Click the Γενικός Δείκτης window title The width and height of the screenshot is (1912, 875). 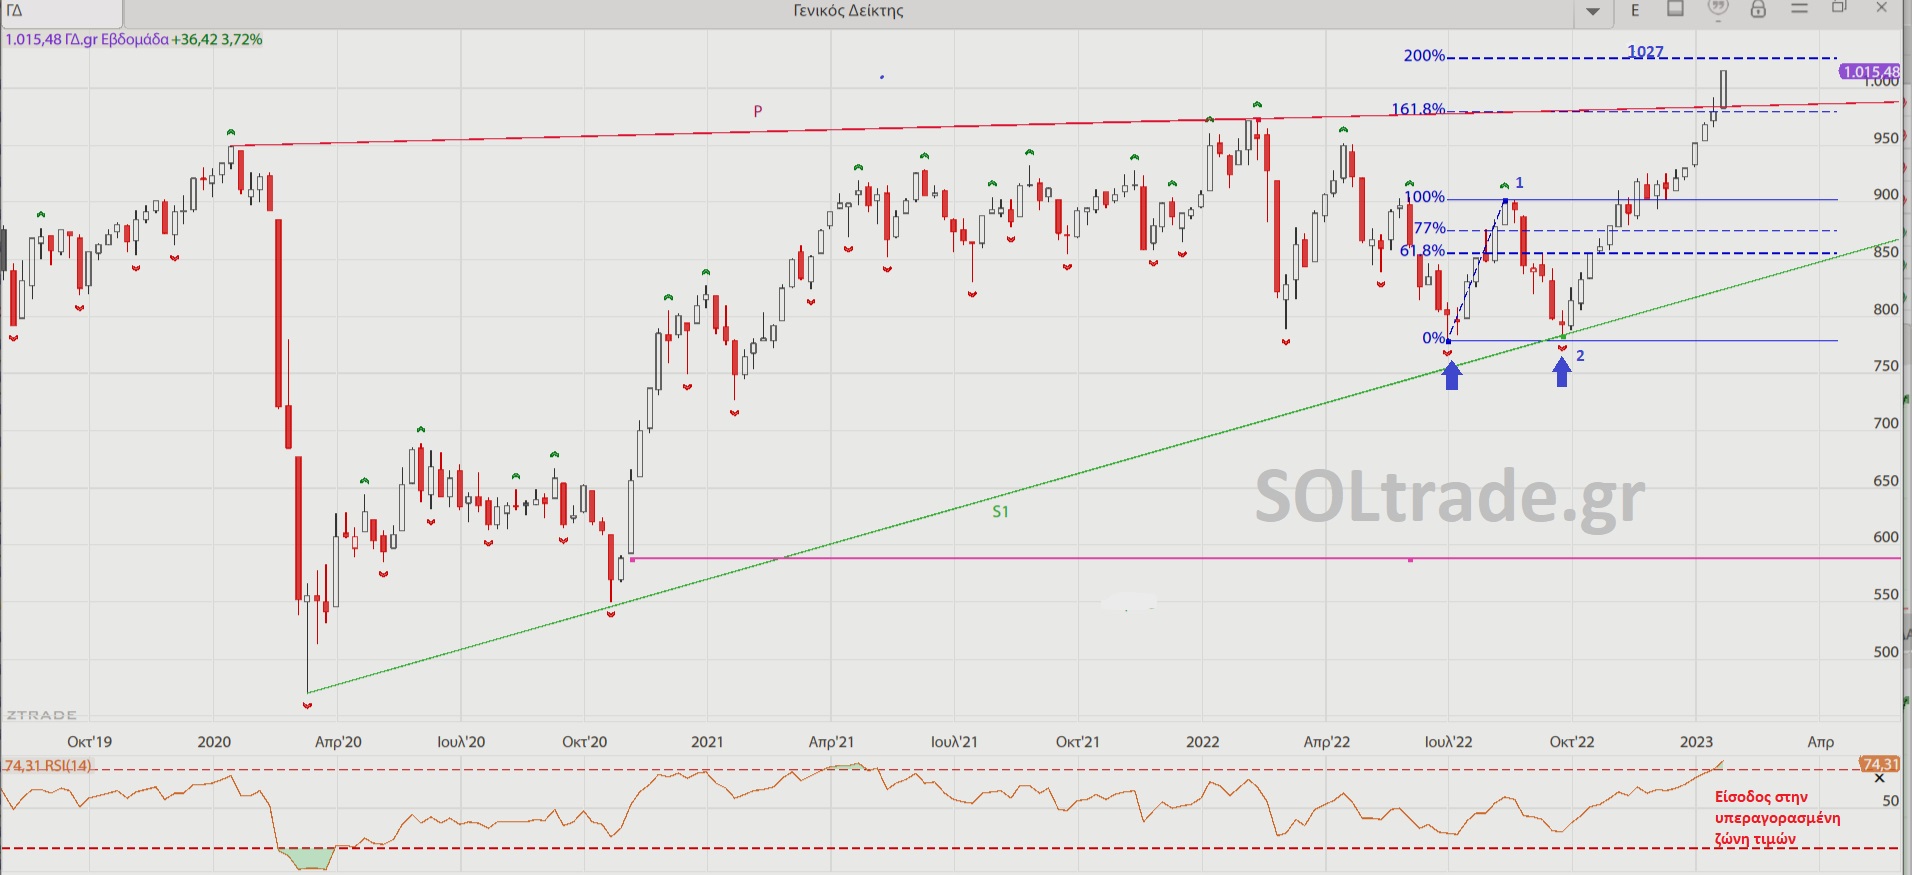tap(848, 11)
